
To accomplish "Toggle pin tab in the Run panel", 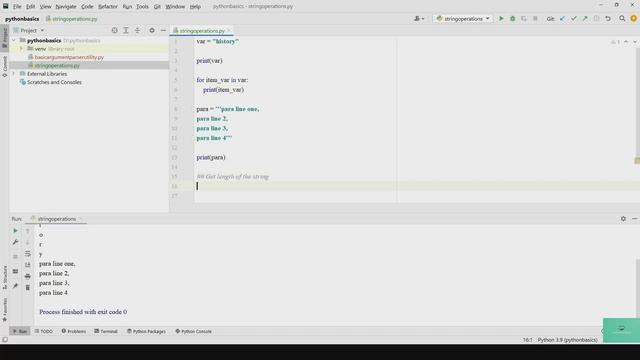I will 16,286.
